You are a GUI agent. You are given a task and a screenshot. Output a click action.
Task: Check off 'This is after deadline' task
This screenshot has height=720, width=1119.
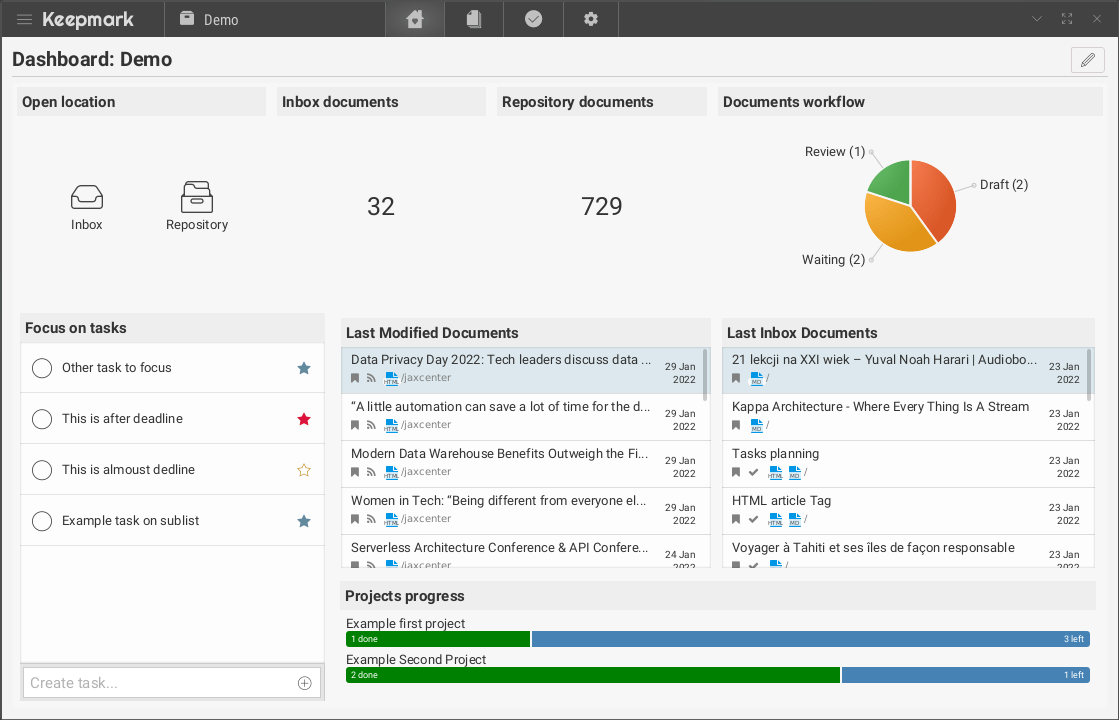[x=42, y=419]
